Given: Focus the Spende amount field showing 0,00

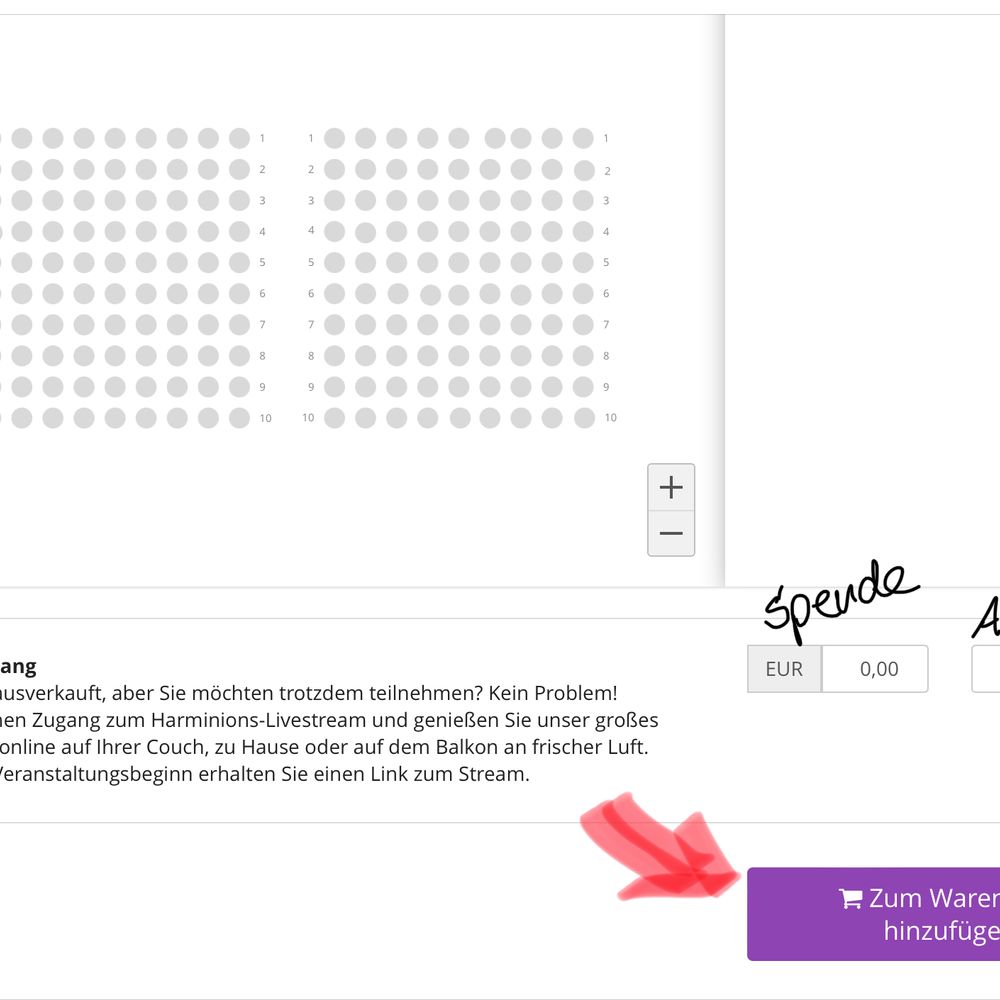Looking at the screenshot, I should (875, 668).
